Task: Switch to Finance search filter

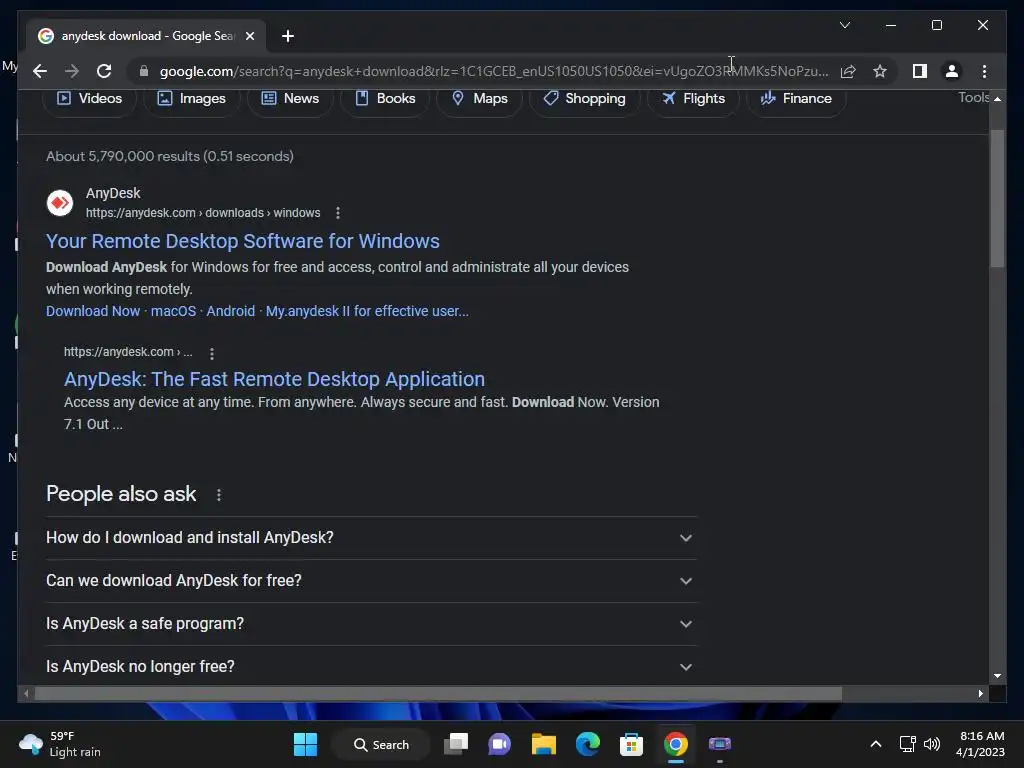Action: (x=796, y=99)
